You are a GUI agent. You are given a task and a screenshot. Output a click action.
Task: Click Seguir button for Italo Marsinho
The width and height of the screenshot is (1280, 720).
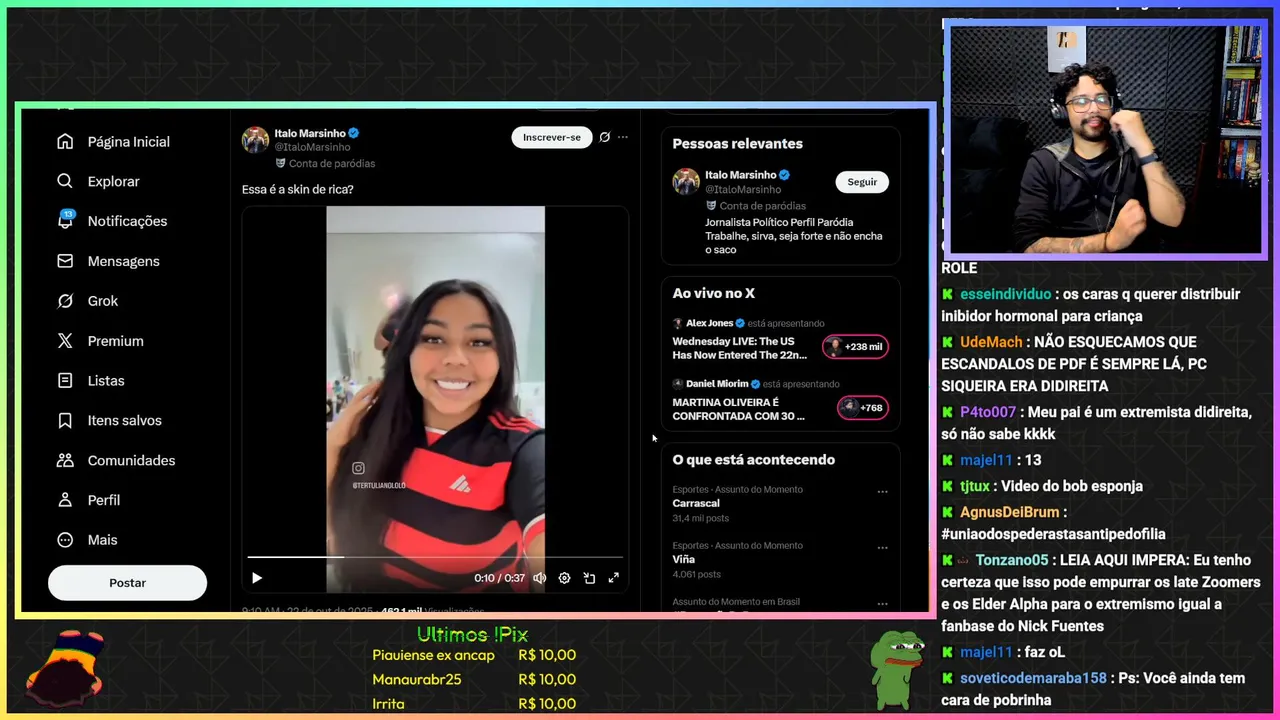click(862, 182)
